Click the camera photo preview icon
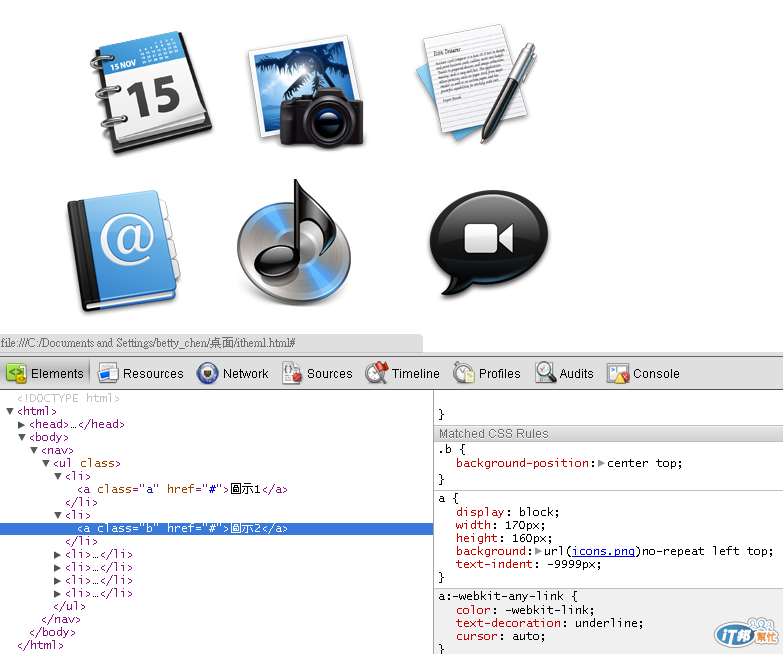This screenshot has height=654, width=783. click(x=307, y=91)
